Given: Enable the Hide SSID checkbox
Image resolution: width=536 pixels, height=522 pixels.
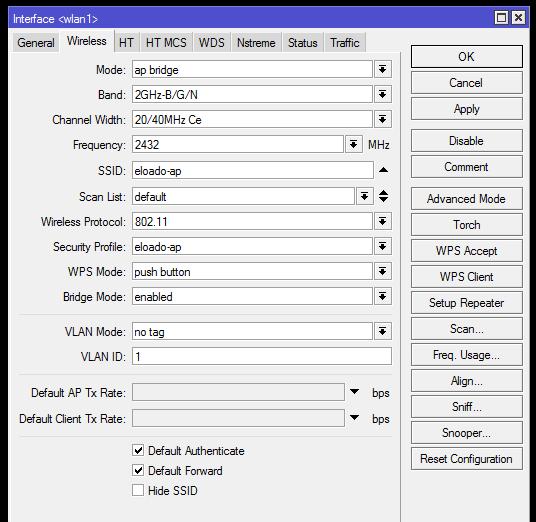Looking at the screenshot, I should pos(138,490).
